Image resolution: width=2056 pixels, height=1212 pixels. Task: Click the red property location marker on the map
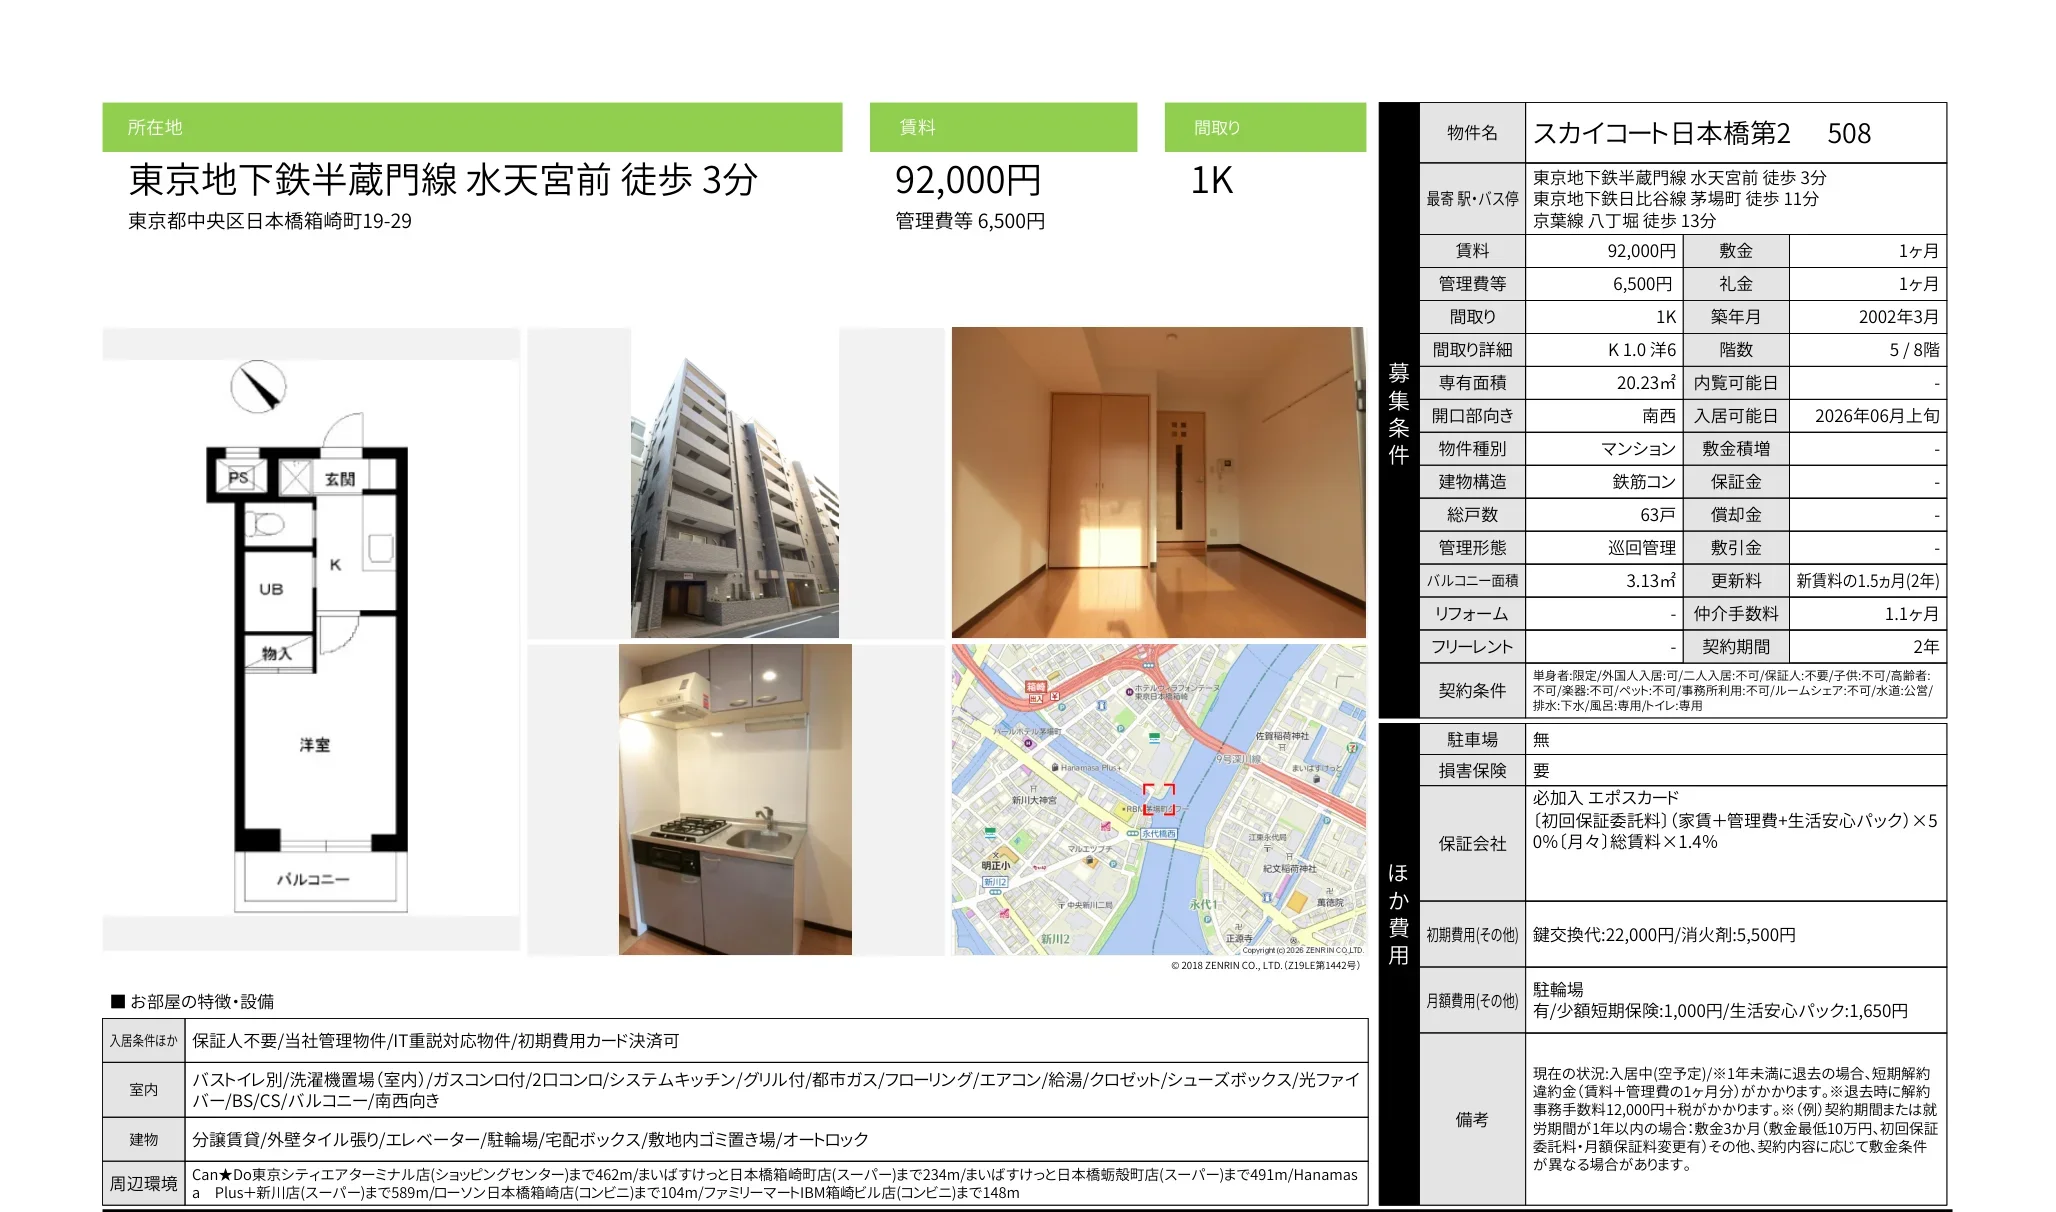(x=1159, y=800)
